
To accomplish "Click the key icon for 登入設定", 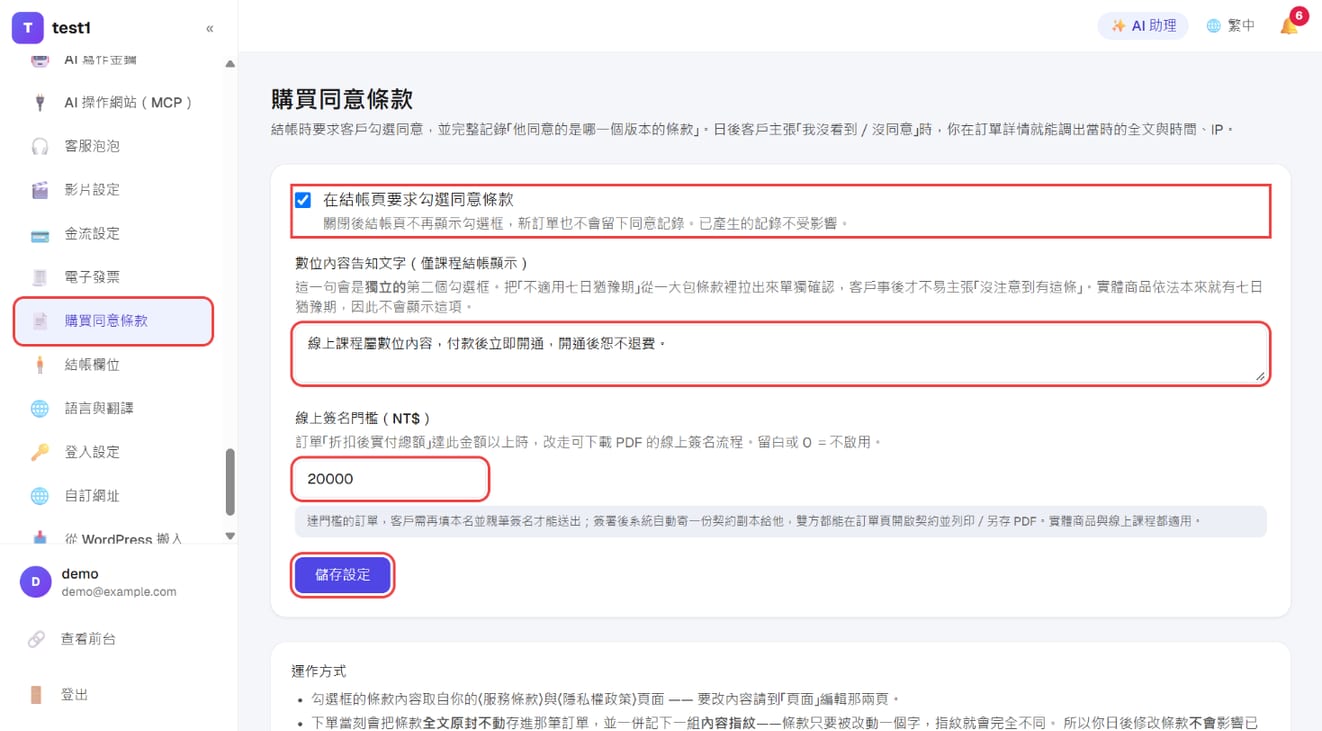I will coord(40,452).
